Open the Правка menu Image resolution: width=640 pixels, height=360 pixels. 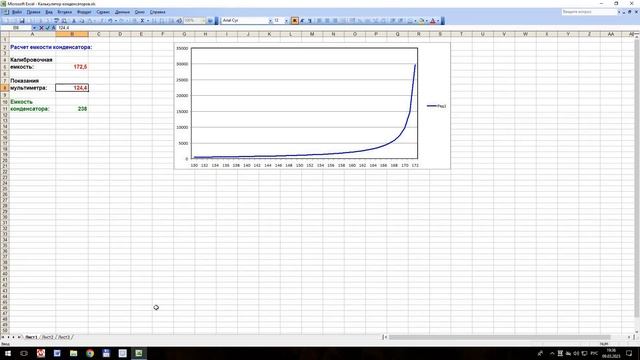(33, 12)
